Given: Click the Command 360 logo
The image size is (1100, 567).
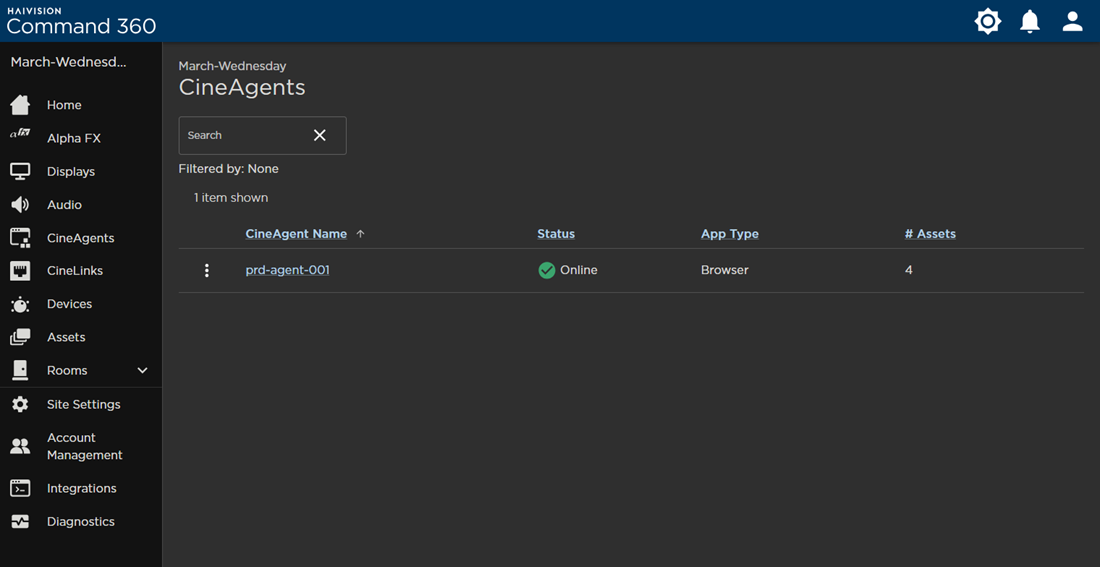Looking at the screenshot, I should click(81, 21).
